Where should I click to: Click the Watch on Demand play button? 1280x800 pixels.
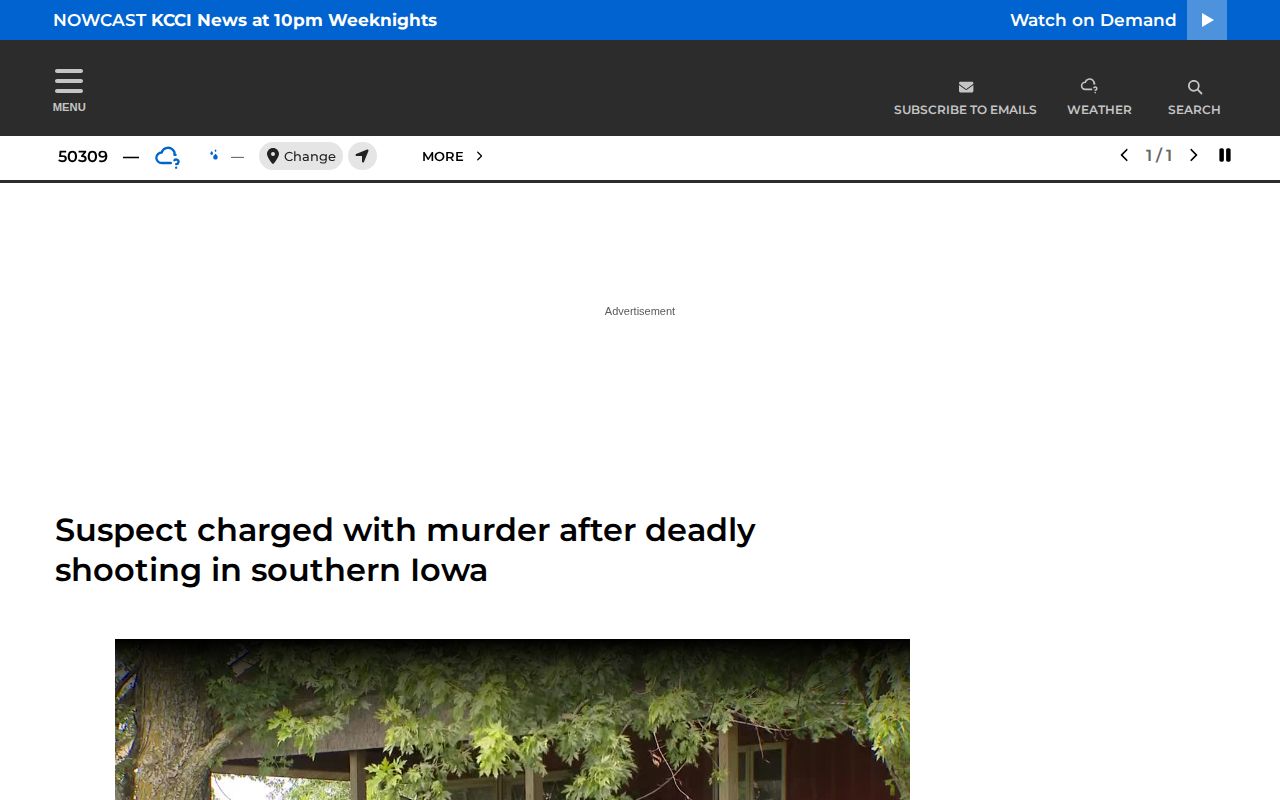[x=1207, y=20]
